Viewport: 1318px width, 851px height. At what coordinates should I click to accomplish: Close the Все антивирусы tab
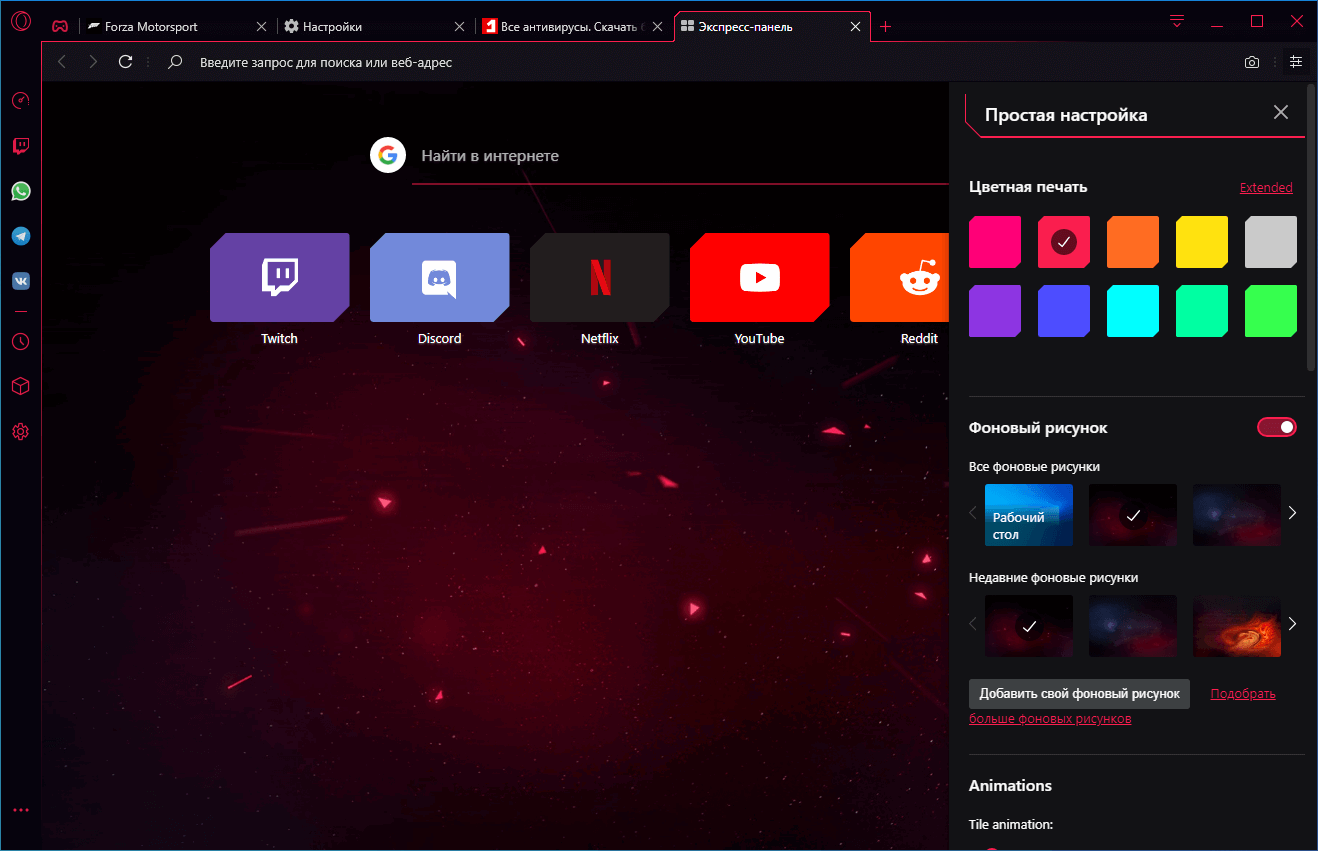657,27
